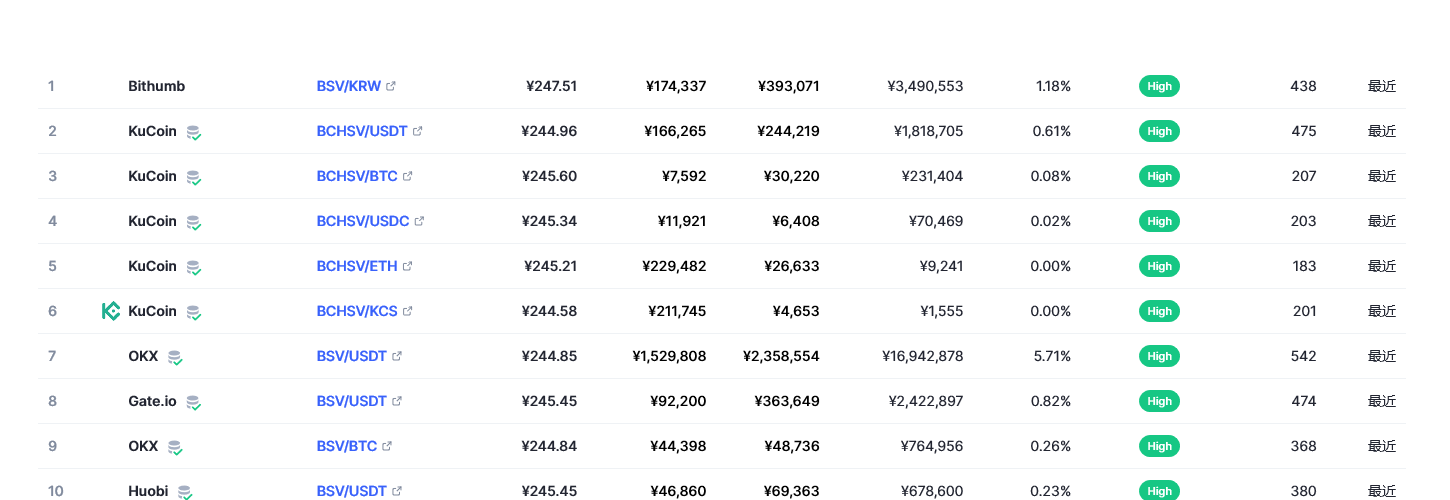Open the Bithumb exchange page
Viewport: 1450px width, 500px height.
[156, 86]
